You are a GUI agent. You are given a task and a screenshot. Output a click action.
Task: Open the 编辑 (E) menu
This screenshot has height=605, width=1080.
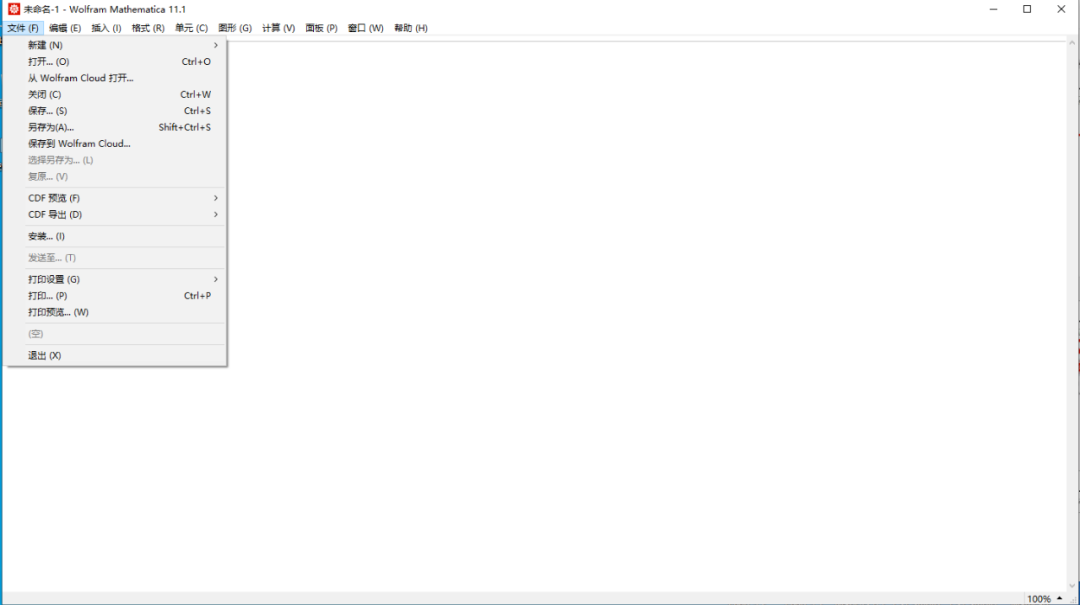[x=65, y=28]
